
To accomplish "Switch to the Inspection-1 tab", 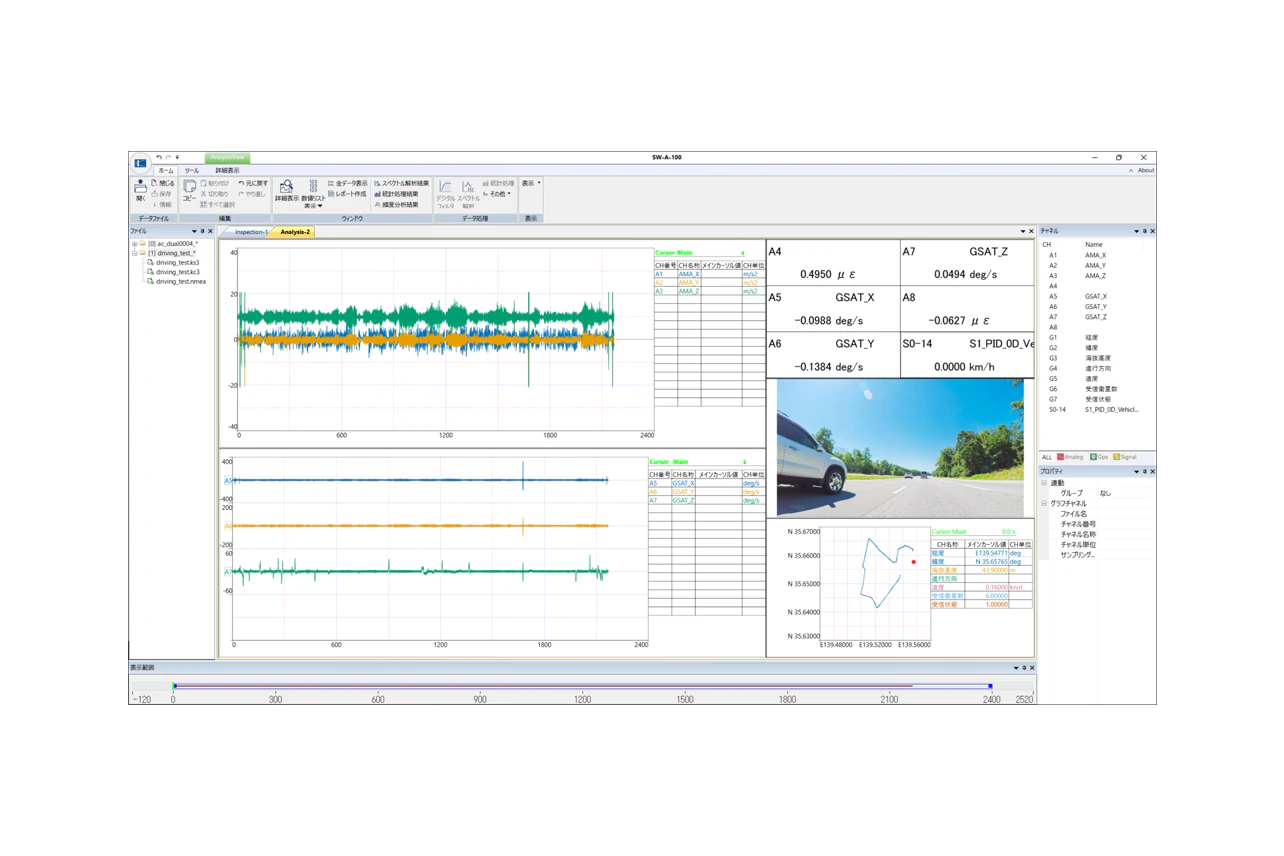I will 250,232.
